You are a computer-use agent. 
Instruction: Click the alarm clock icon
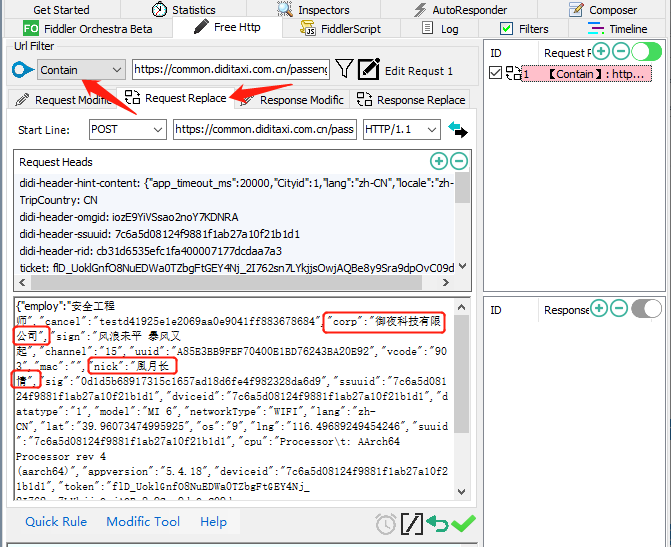pyautogui.click(x=386, y=524)
